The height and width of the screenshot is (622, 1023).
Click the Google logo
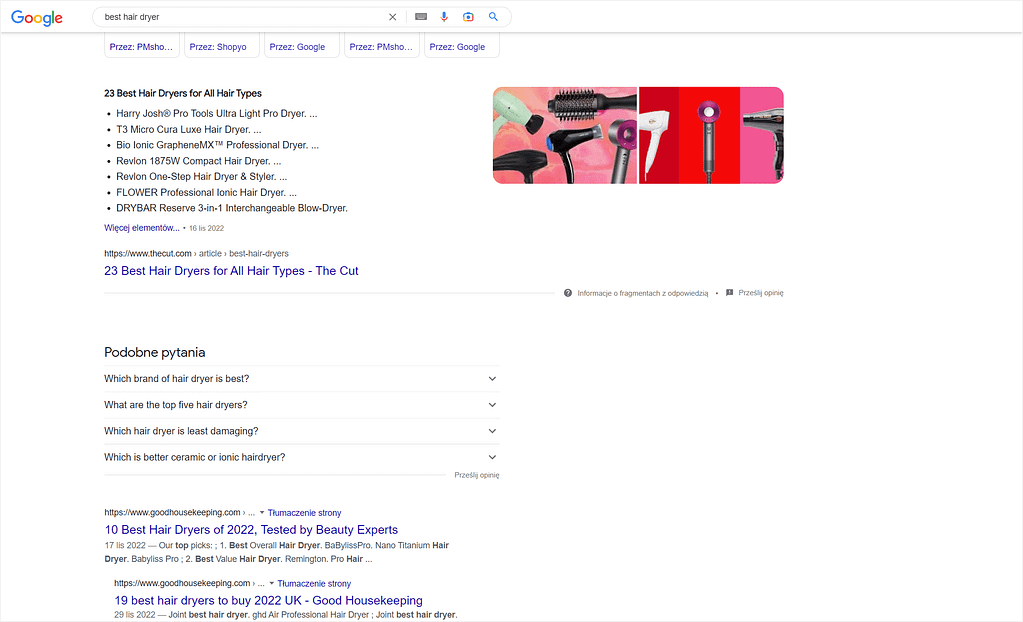point(36,17)
